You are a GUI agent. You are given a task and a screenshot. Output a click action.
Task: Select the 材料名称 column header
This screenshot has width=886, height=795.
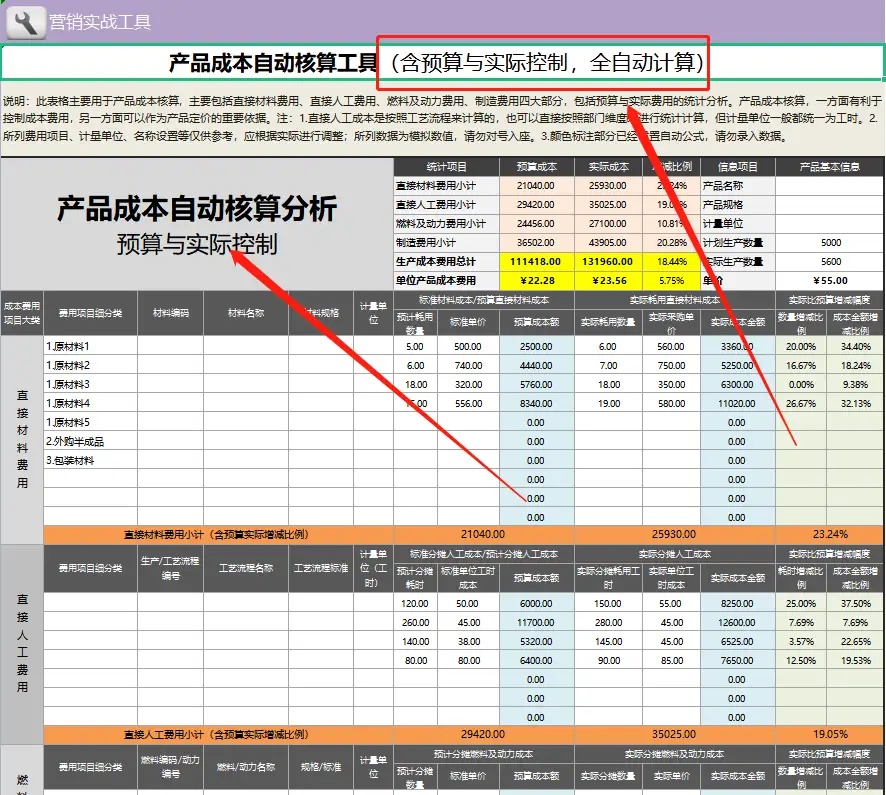247,311
